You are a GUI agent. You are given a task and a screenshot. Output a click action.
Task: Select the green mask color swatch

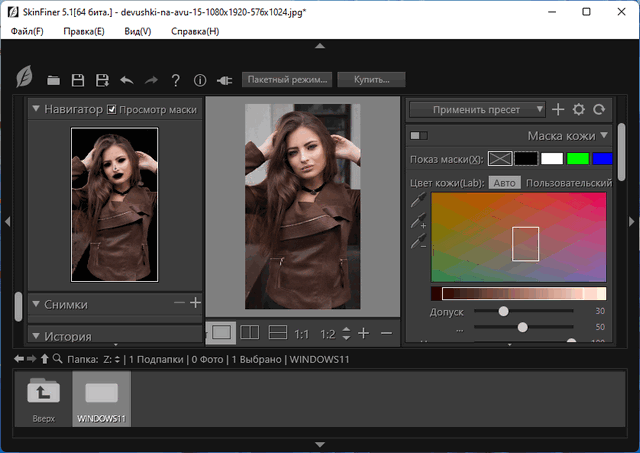coord(578,158)
